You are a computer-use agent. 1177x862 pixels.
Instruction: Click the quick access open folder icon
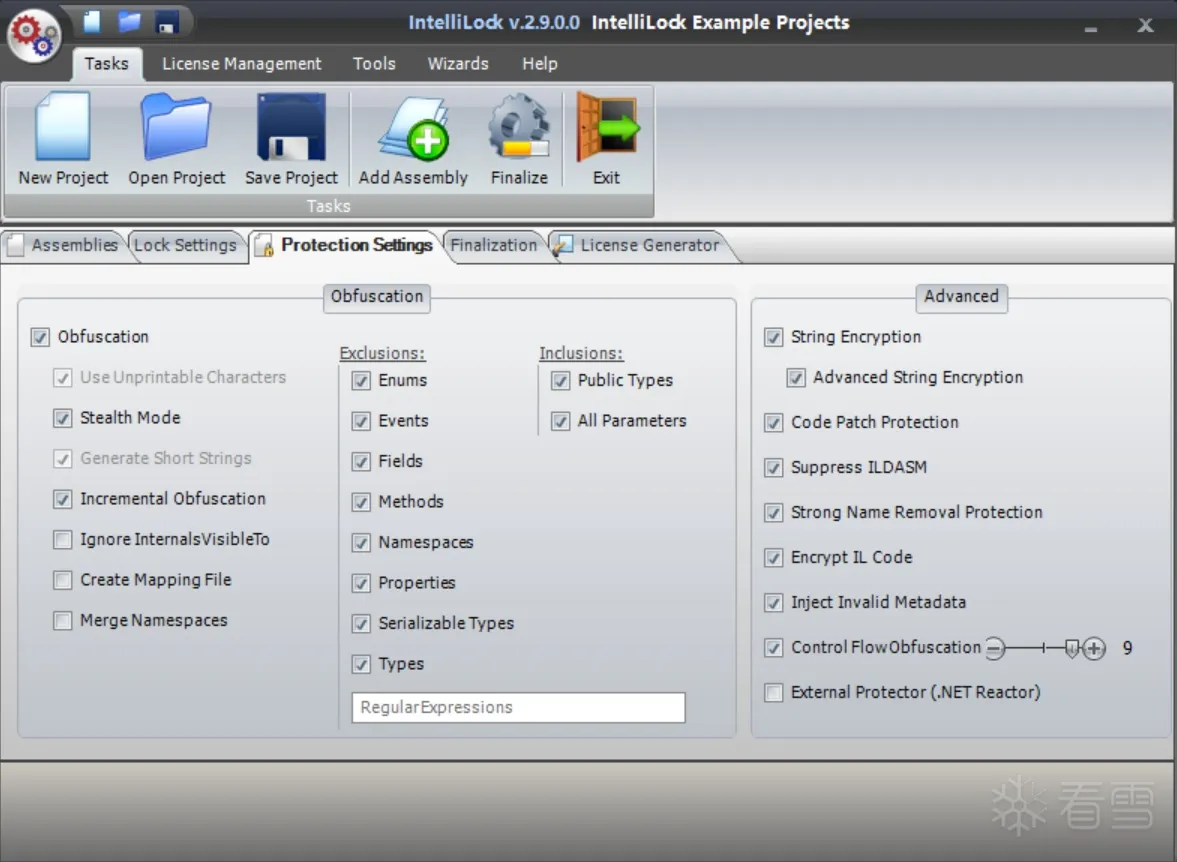[x=129, y=21]
